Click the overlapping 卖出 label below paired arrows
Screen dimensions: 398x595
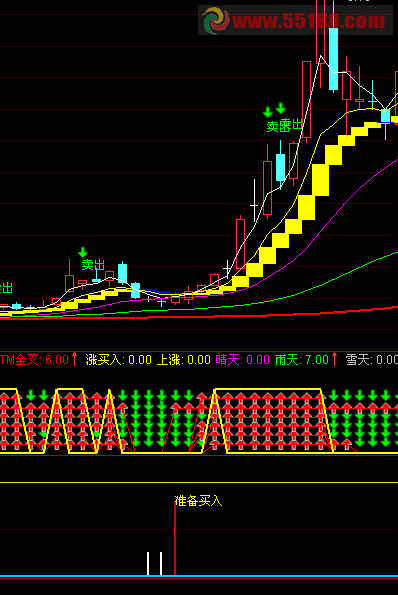285,126
